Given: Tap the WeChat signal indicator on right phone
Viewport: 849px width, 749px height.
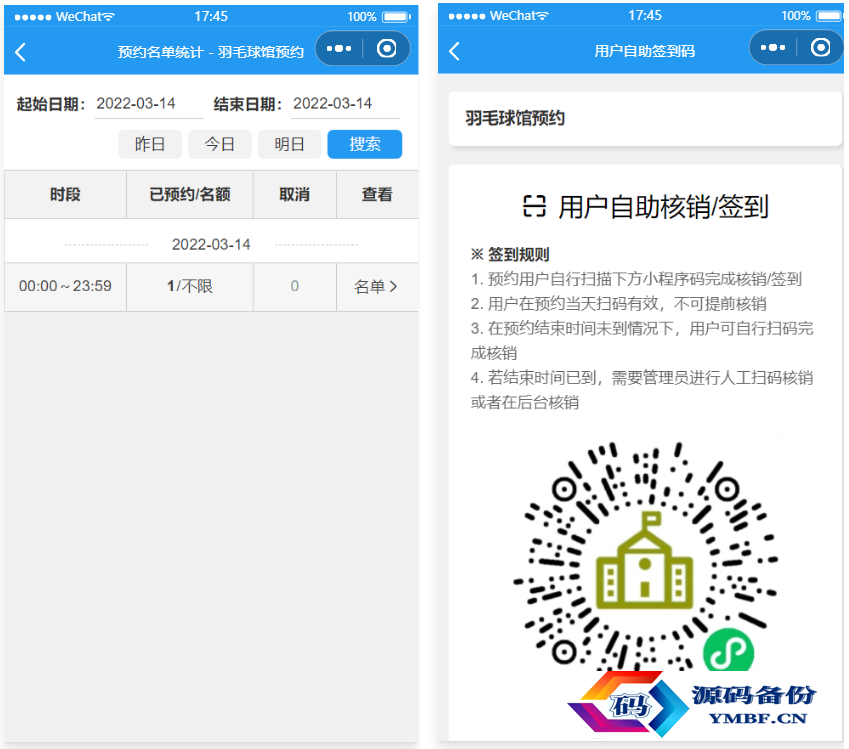Looking at the screenshot, I should (x=498, y=16).
